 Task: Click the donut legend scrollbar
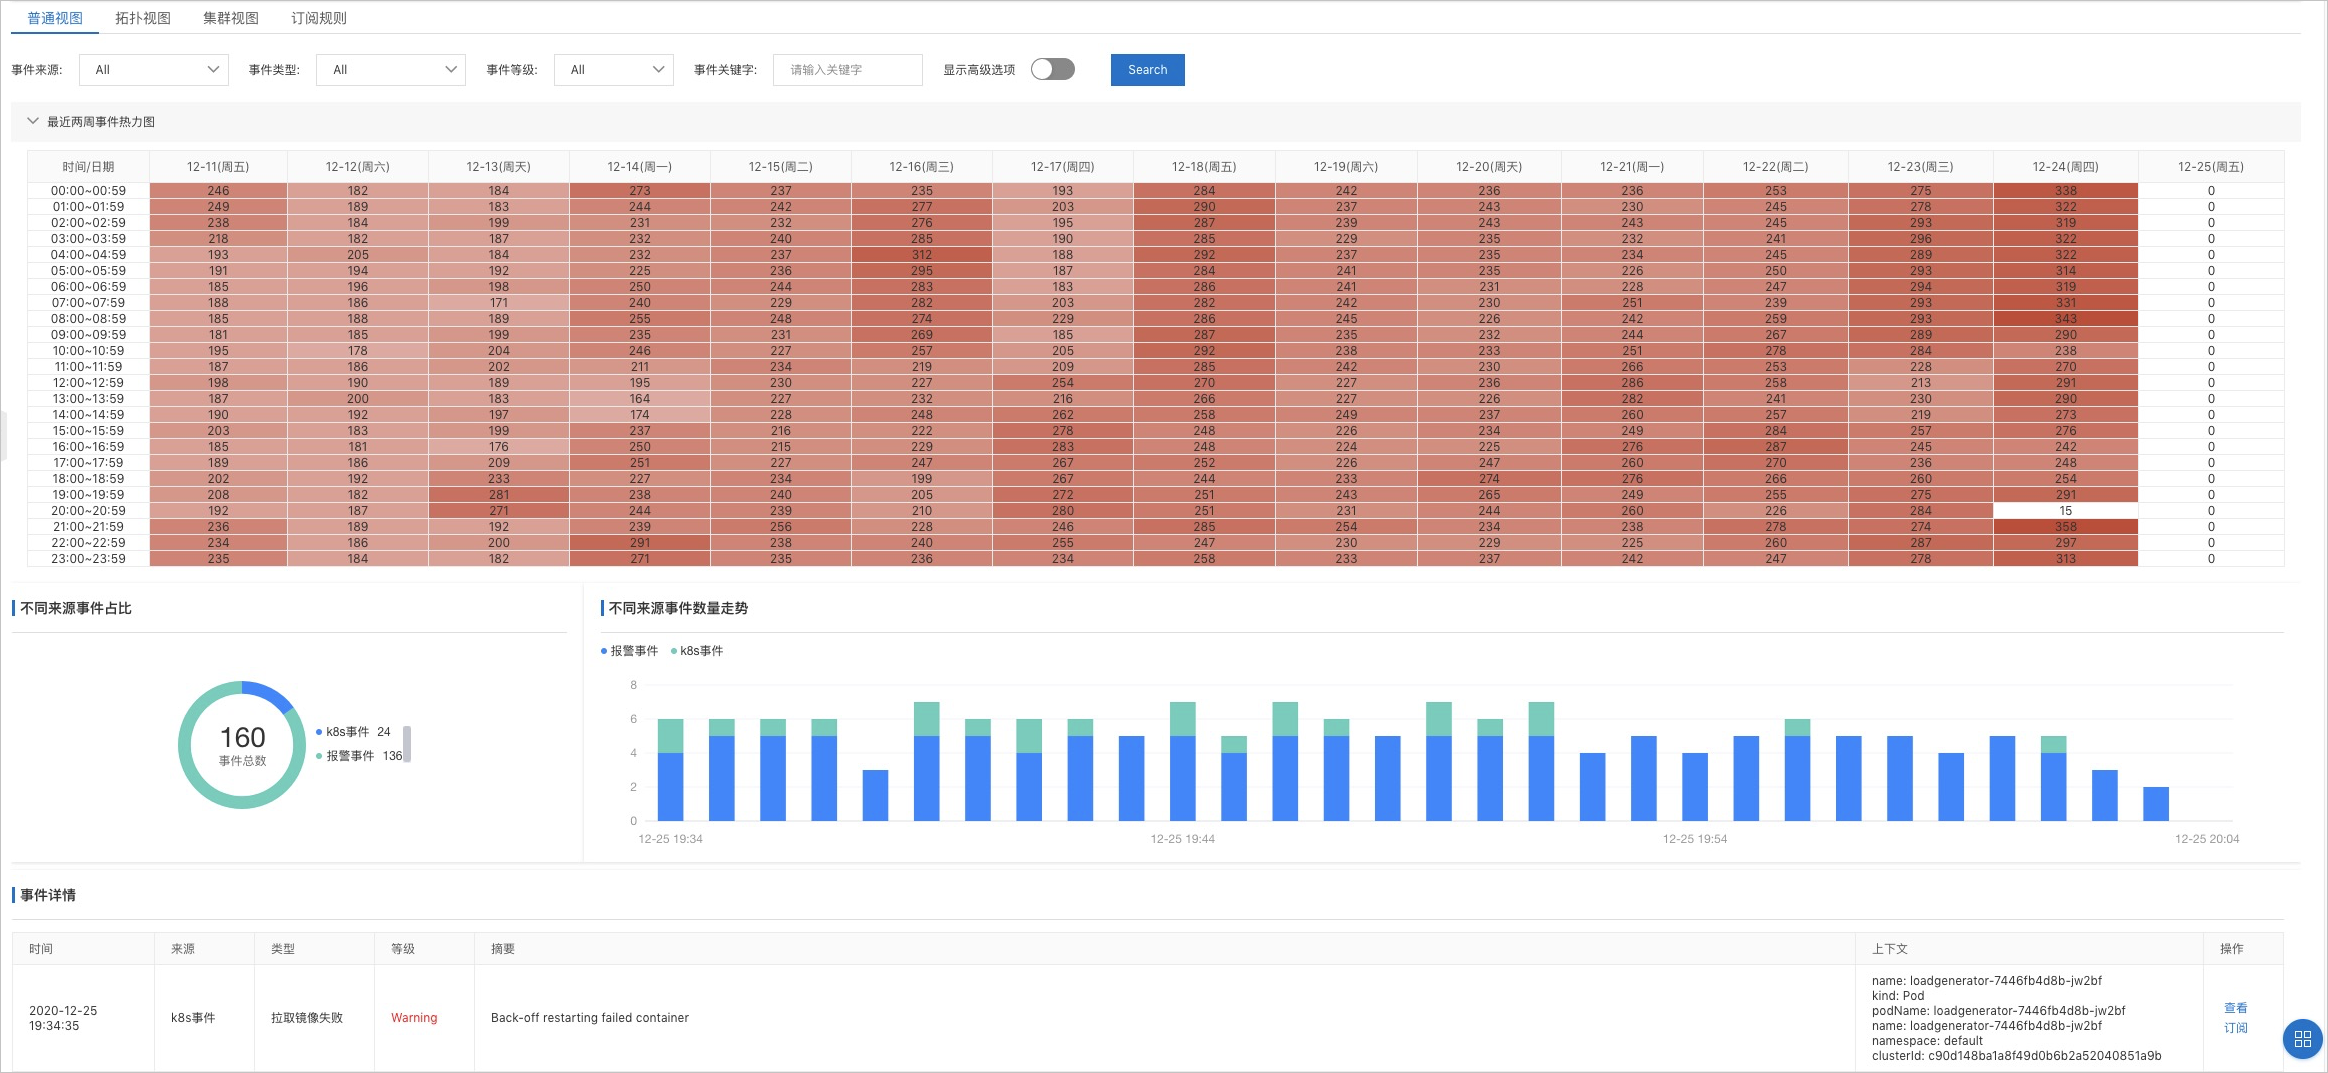[x=407, y=744]
